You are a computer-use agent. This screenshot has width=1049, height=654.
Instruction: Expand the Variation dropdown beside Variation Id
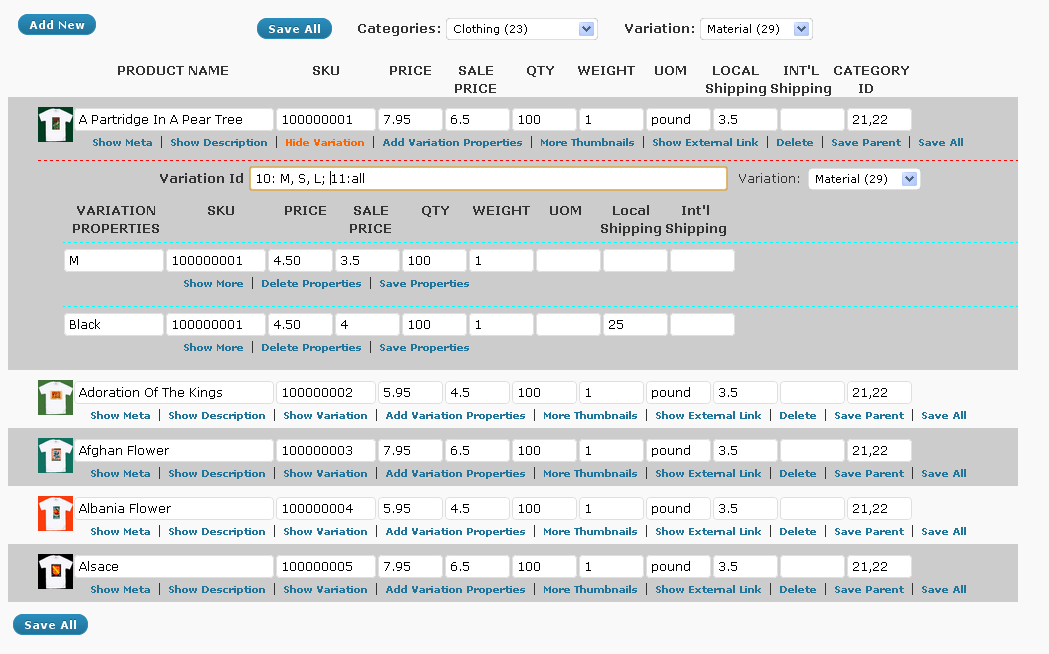click(864, 179)
